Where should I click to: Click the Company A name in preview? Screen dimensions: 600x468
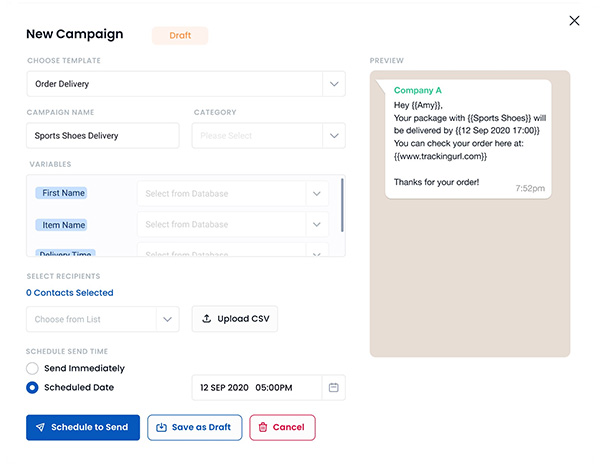click(417, 90)
